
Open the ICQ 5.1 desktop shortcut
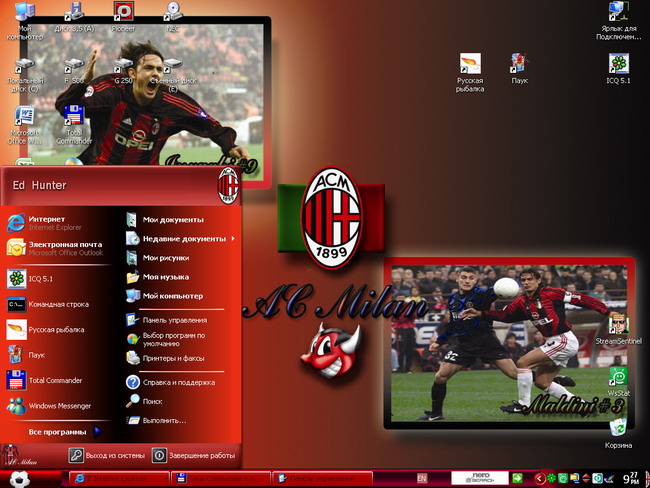coord(618,68)
